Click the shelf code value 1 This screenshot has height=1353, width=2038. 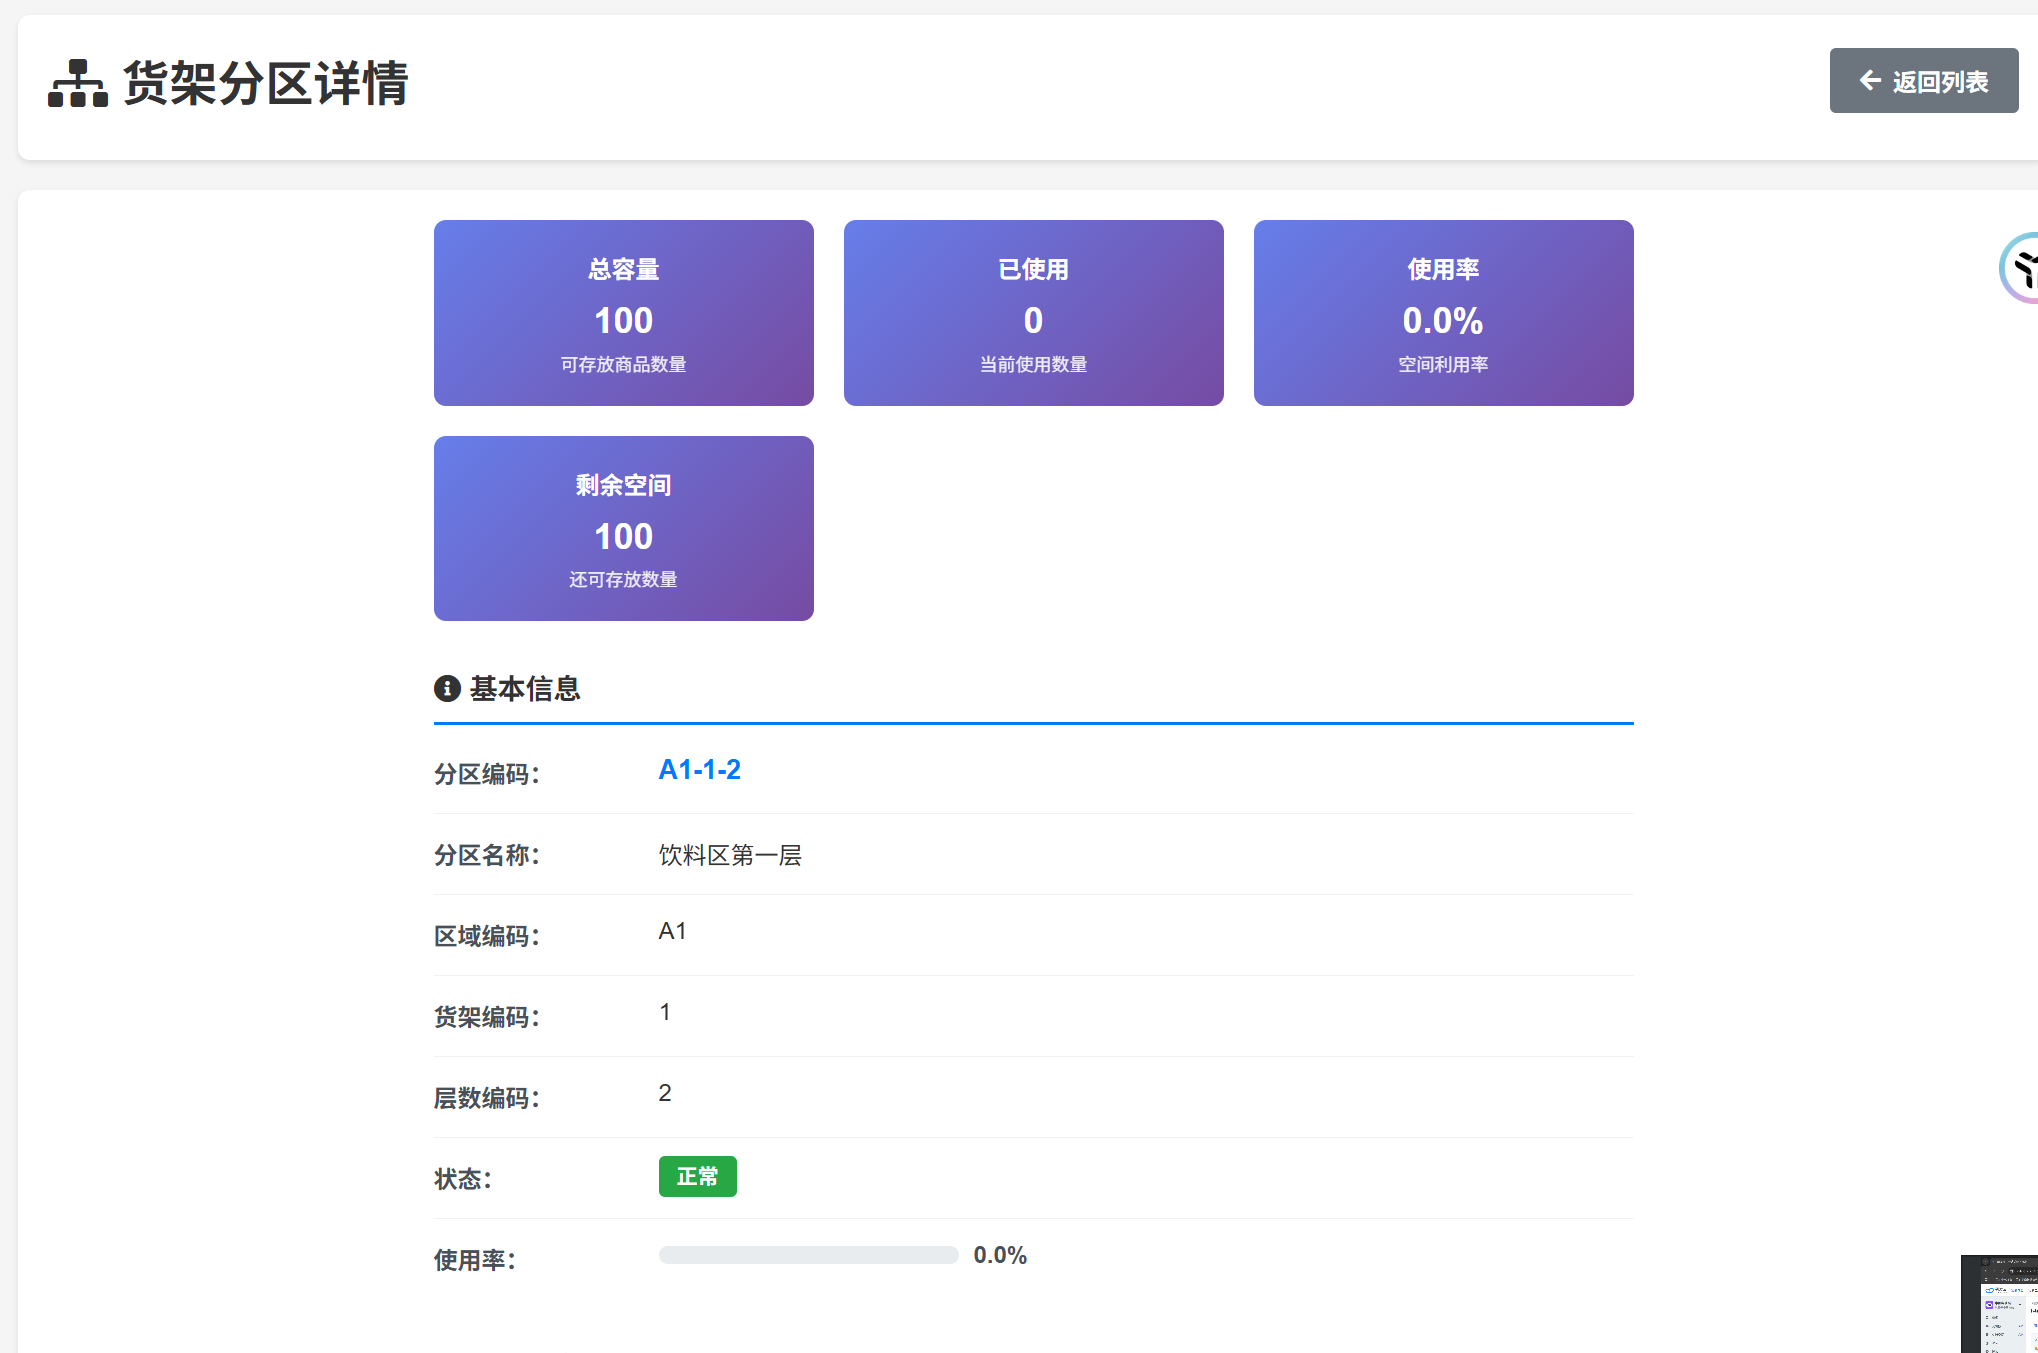664,1011
